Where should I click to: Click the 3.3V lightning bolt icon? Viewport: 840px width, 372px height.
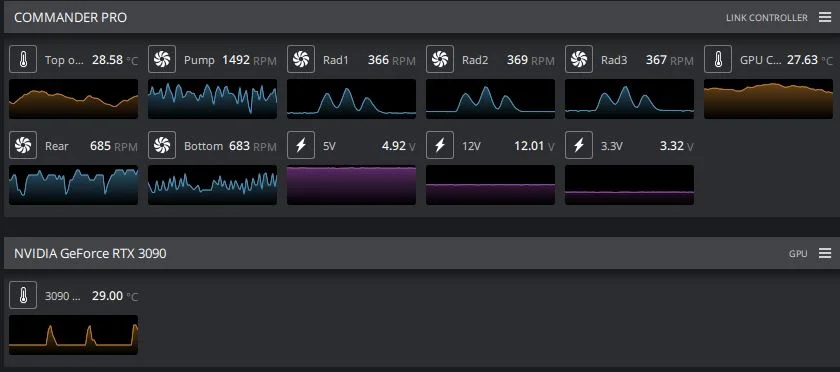pyautogui.click(x=579, y=145)
